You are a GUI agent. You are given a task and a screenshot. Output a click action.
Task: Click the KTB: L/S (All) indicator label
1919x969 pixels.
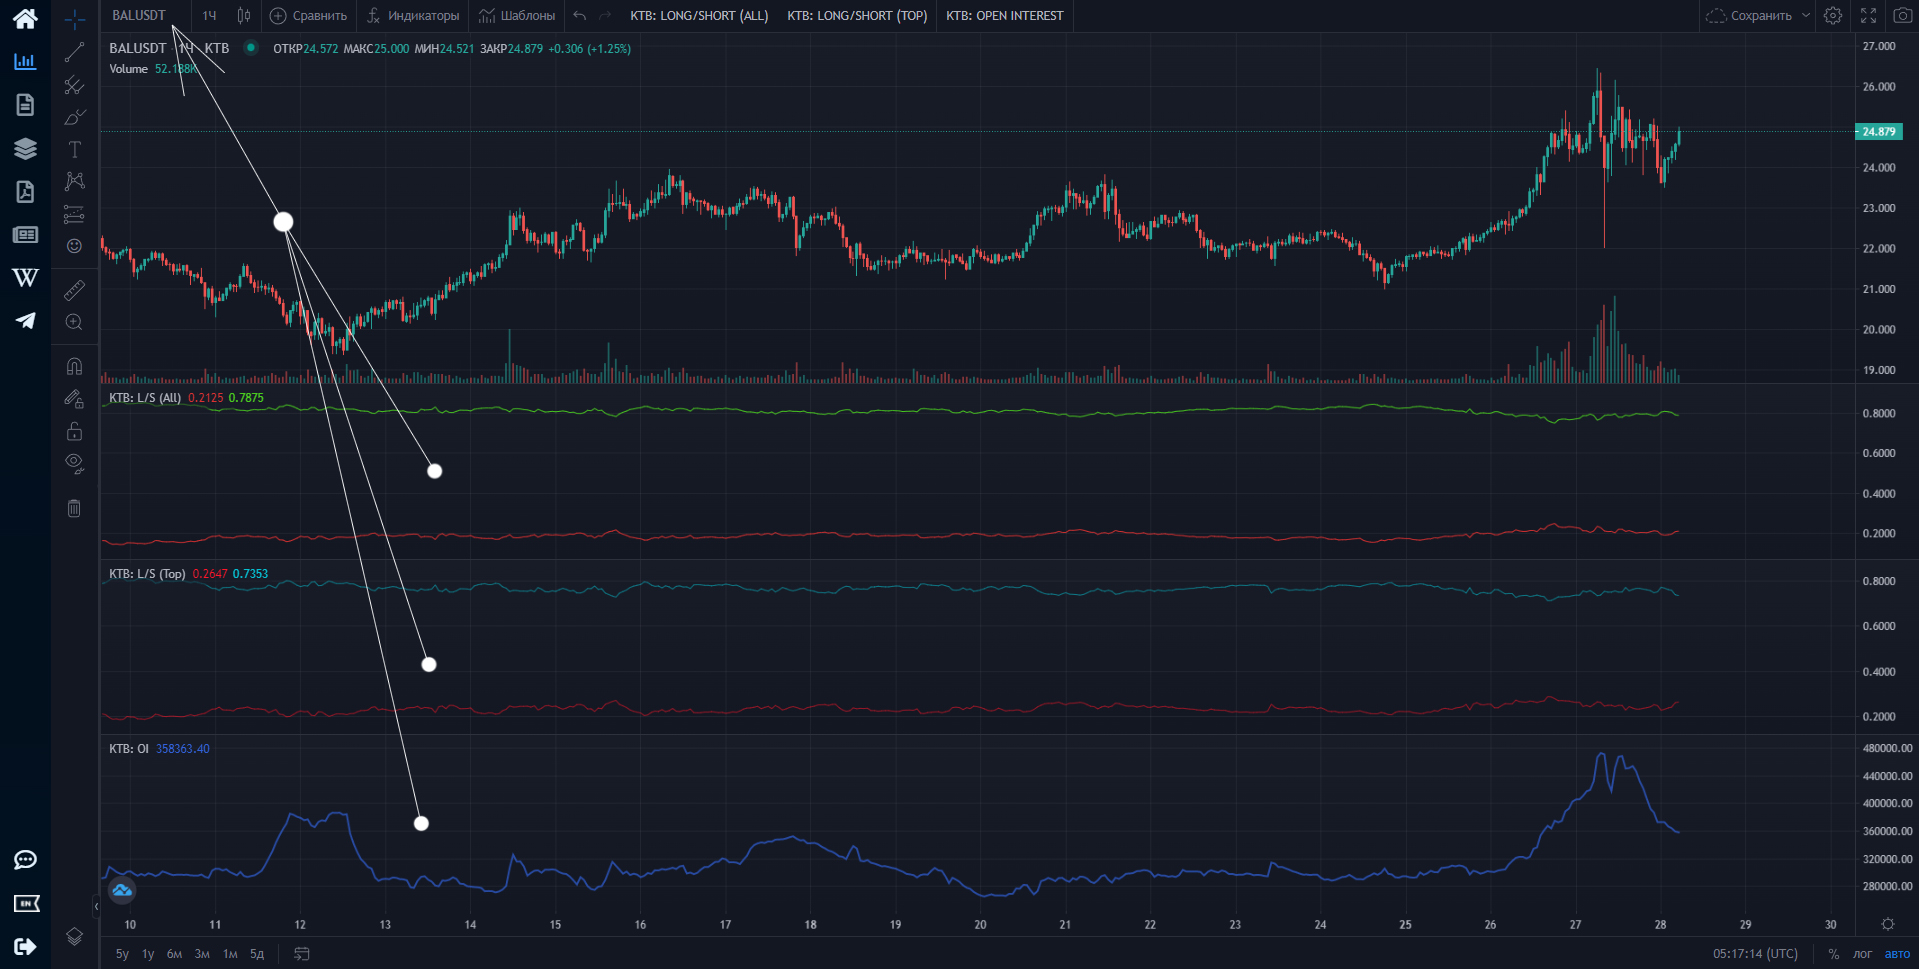coord(145,398)
